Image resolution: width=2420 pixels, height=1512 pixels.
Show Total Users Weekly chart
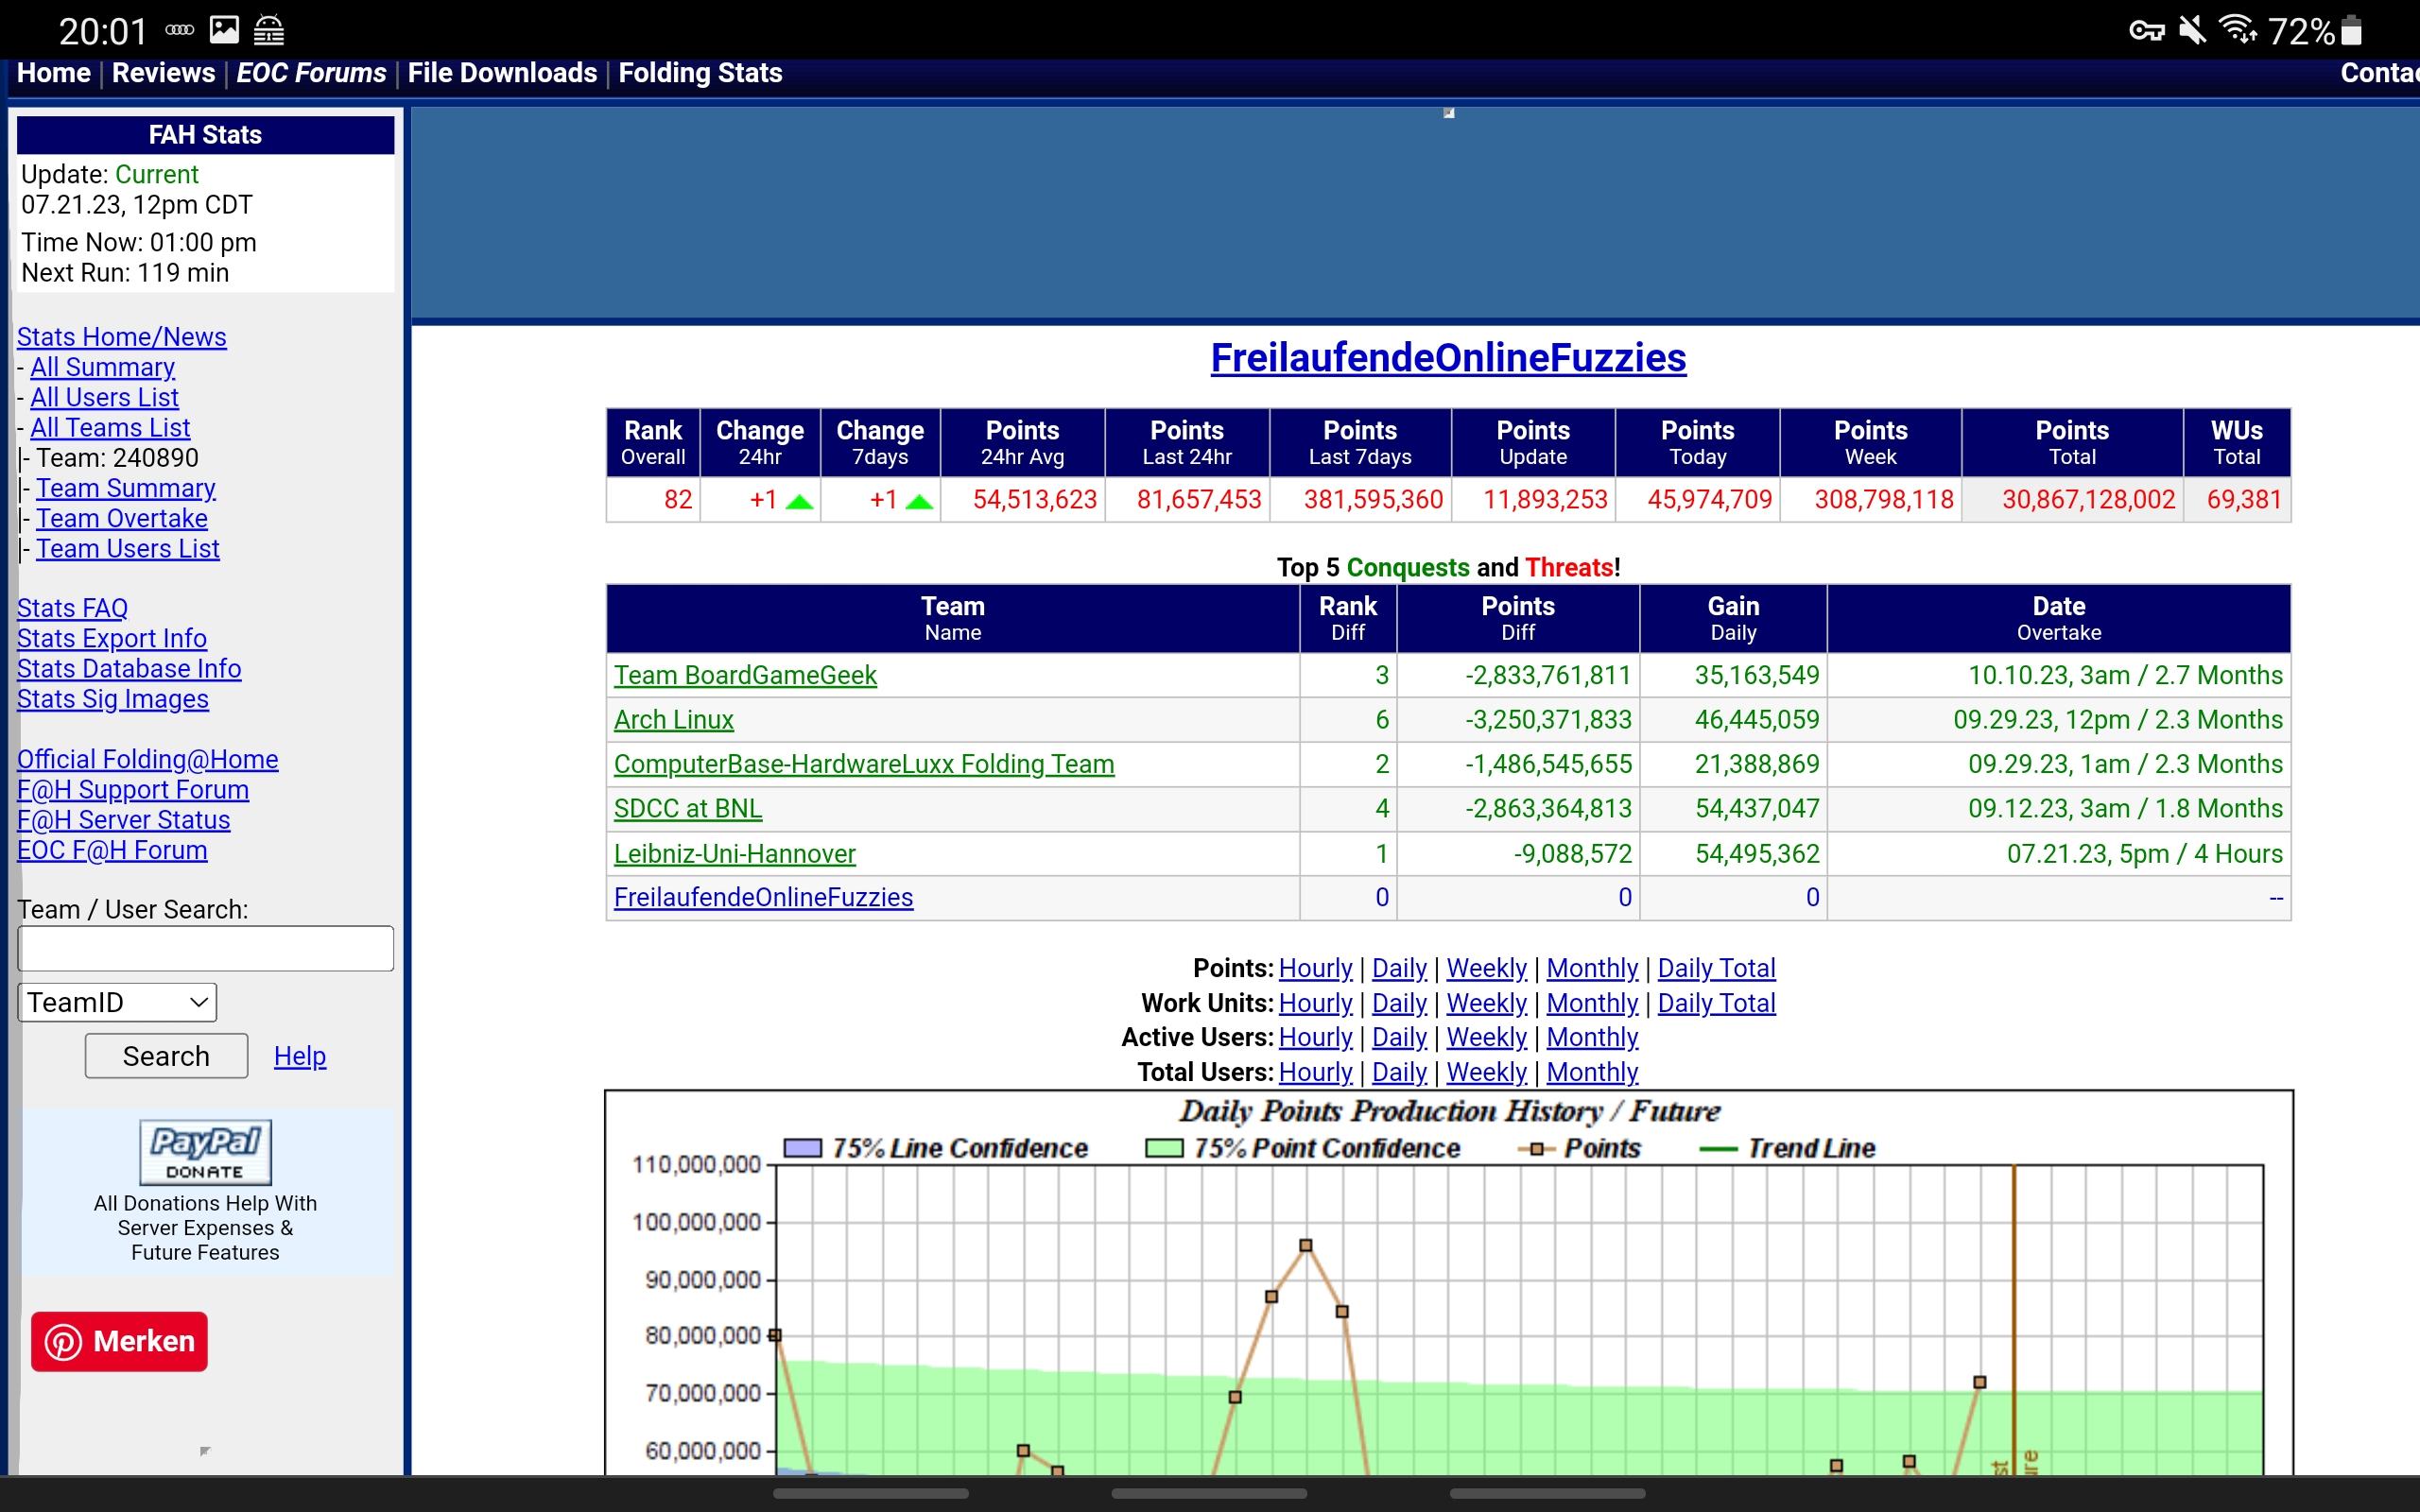click(x=1486, y=1072)
